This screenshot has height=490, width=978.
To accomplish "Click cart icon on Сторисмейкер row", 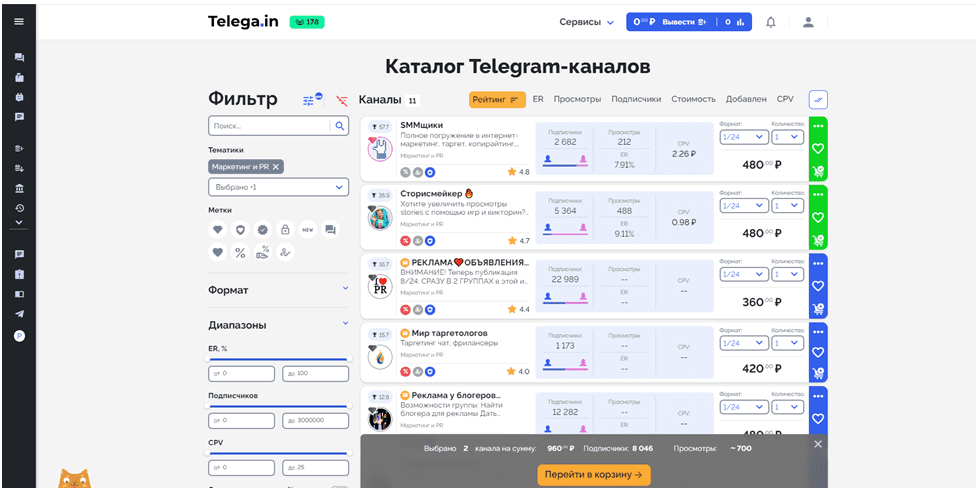I will [x=818, y=240].
